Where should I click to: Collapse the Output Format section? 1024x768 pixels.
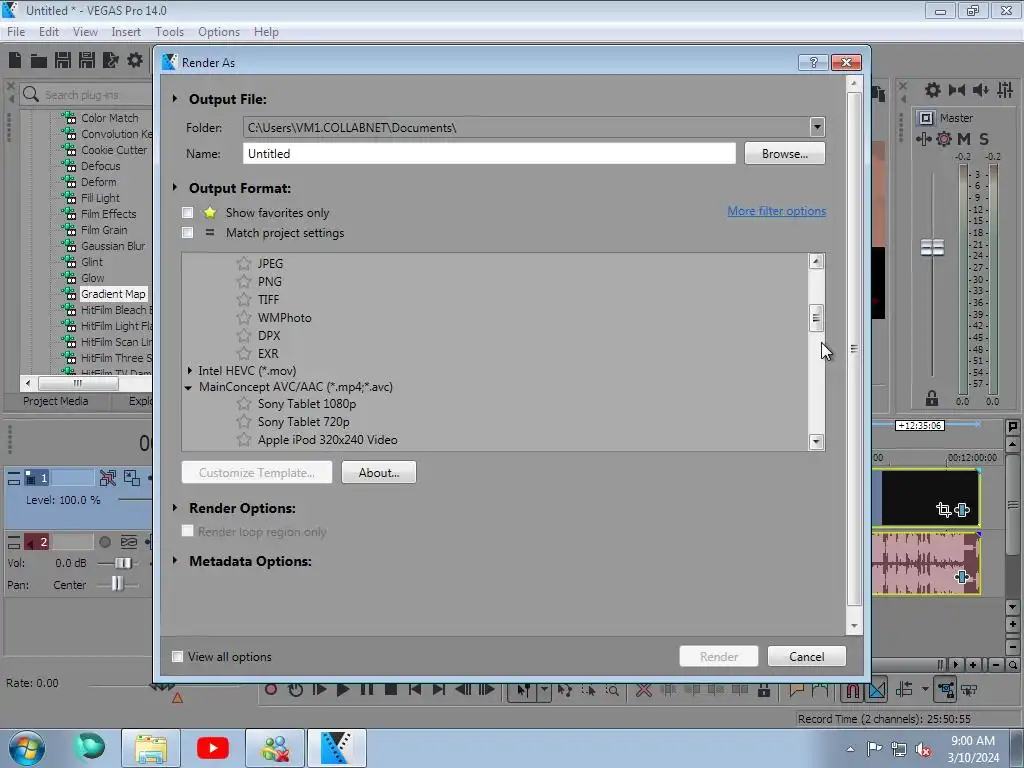coord(174,187)
